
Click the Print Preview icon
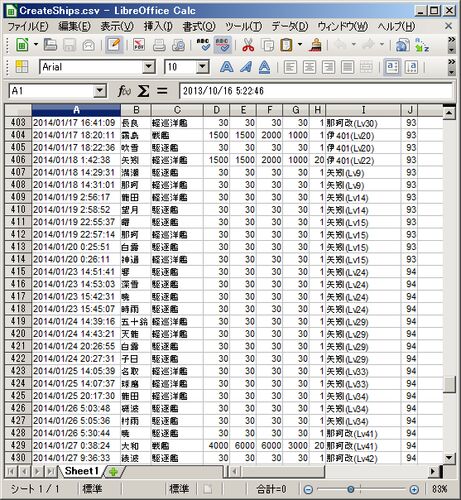(178, 45)
